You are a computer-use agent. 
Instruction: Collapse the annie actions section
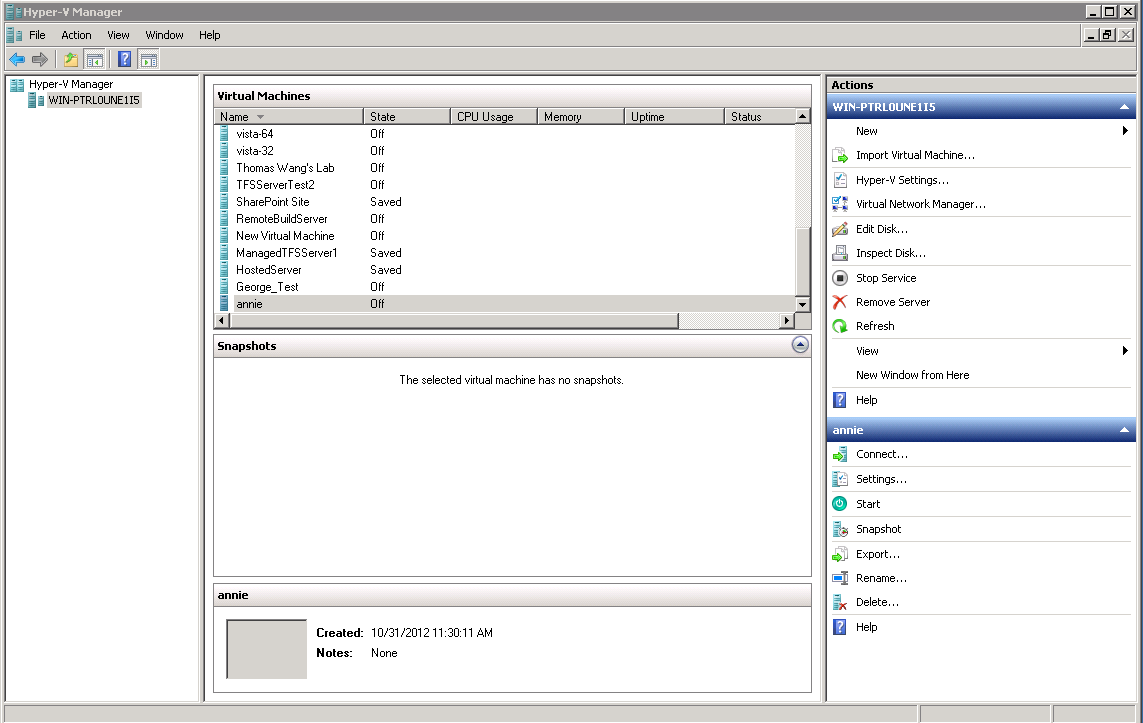tap(1124, 430)
